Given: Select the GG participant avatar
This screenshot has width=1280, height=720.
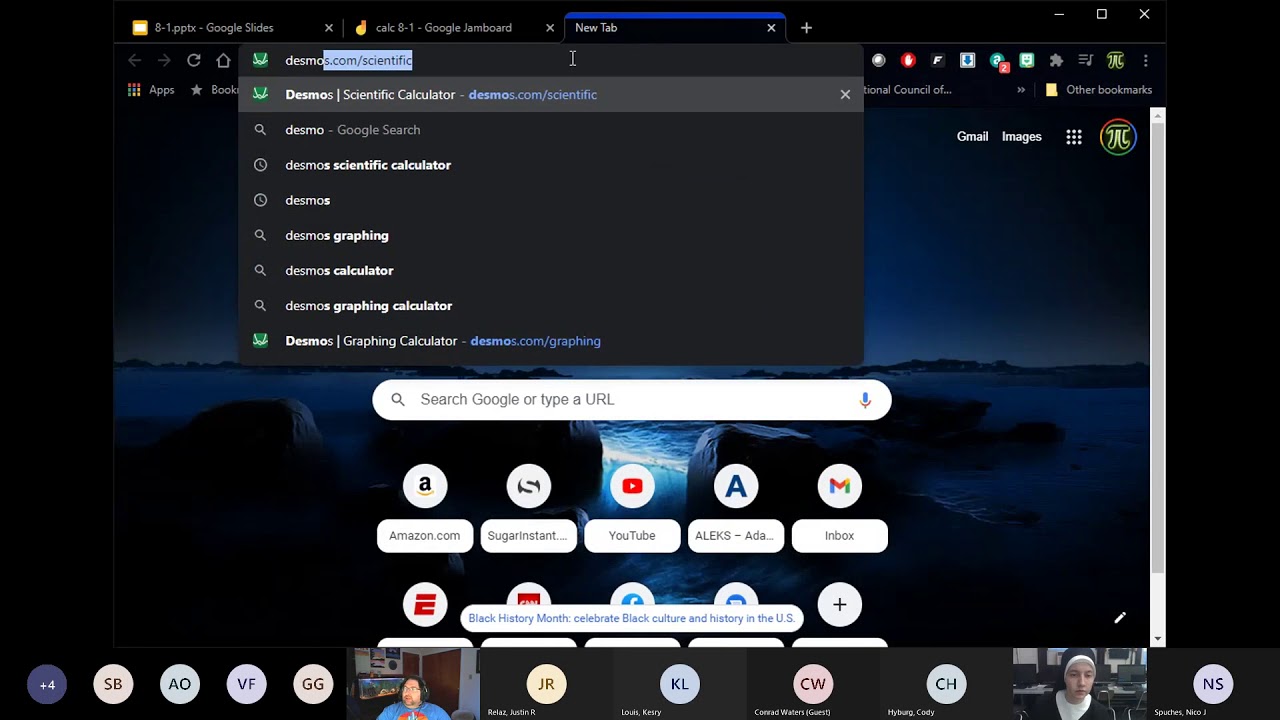Looking at the screenshot, I should point(313,685).
